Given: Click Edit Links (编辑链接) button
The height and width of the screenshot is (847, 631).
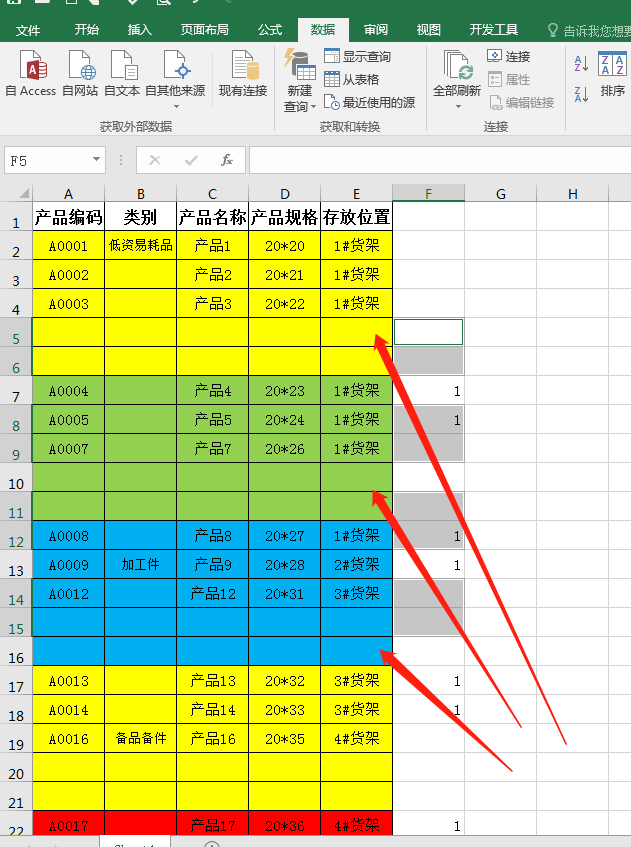Looking at the screenshot, I should (x=521, y=102).
